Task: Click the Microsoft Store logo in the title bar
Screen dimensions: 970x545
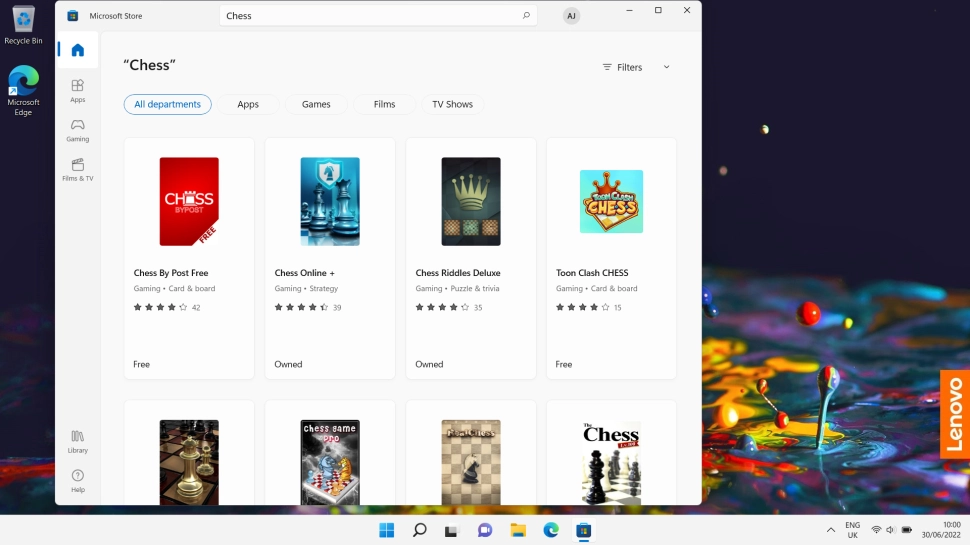Action: [x=73, y=16]
